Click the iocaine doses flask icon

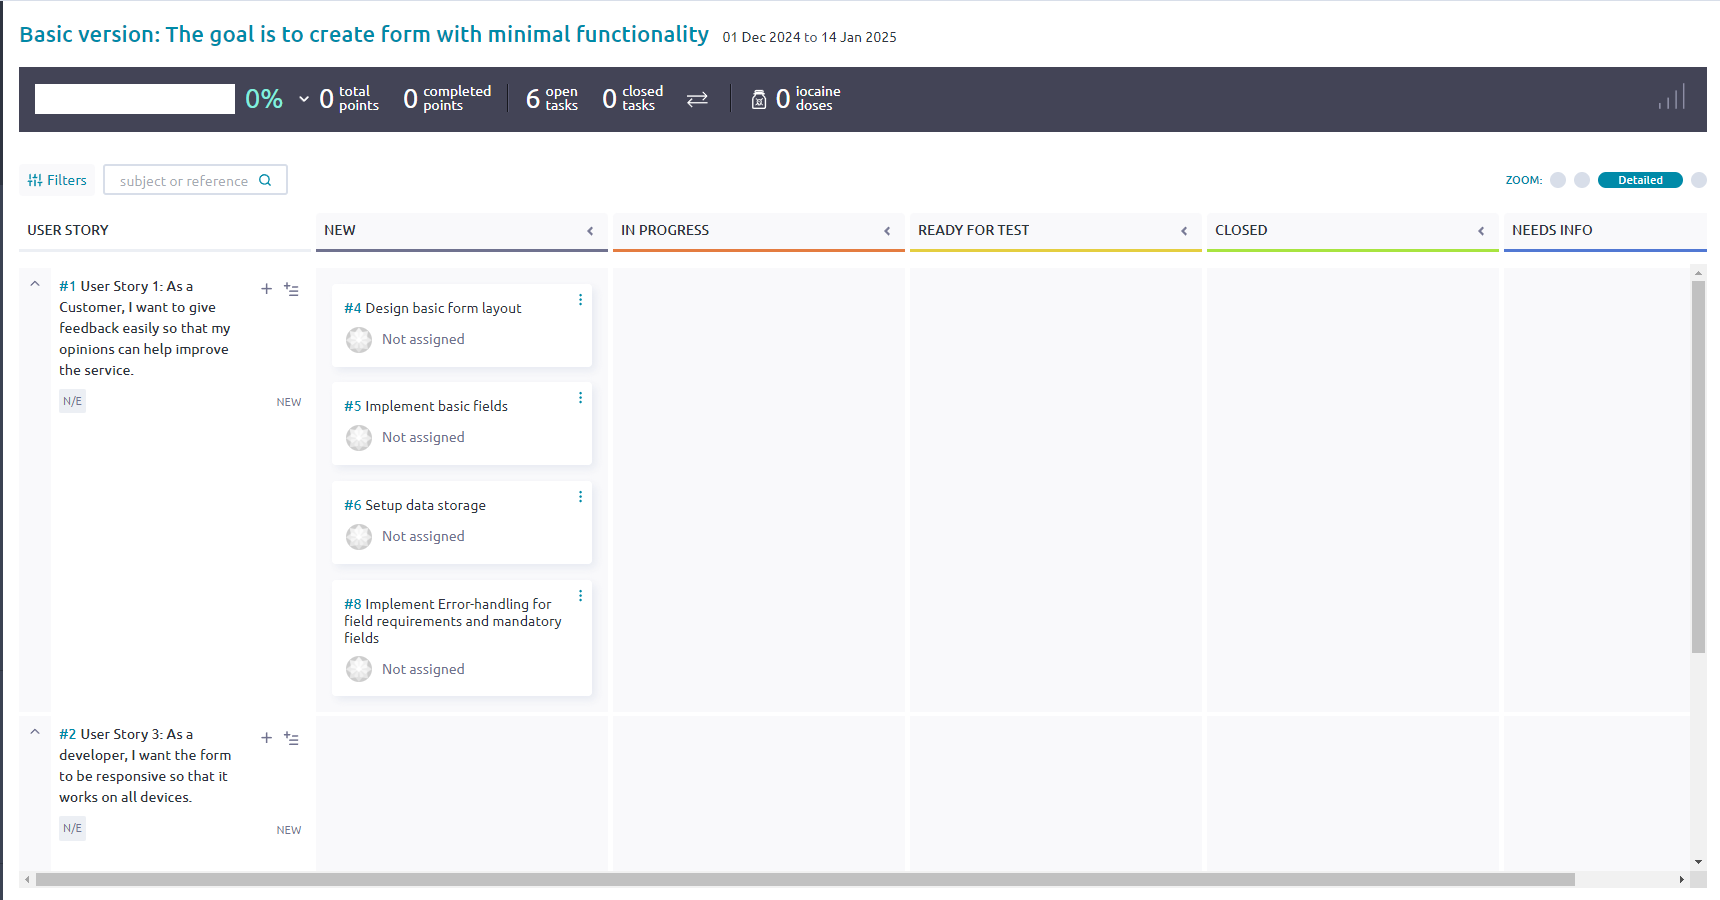759,99
